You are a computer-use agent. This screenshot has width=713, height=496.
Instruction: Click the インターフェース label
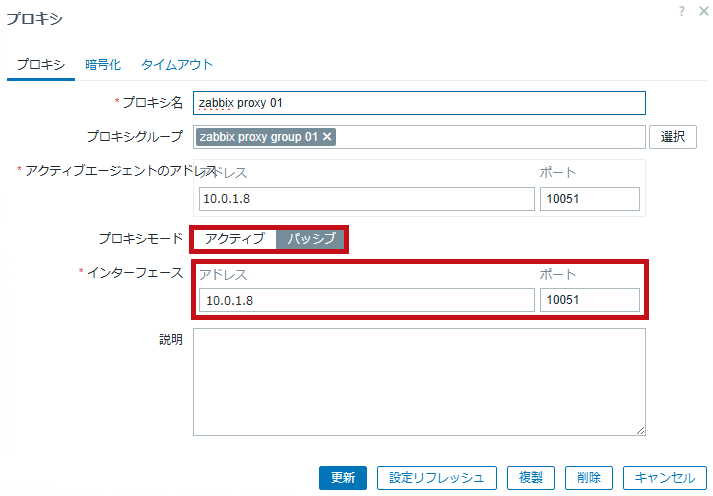click(135, 273)
